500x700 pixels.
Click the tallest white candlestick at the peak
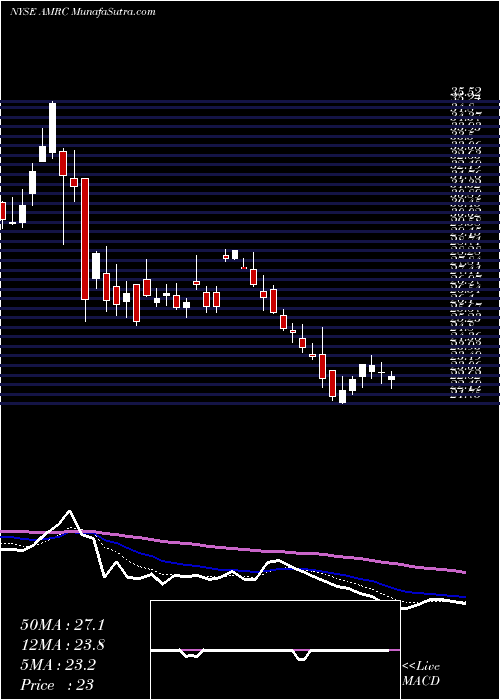(x=53, y=128)
